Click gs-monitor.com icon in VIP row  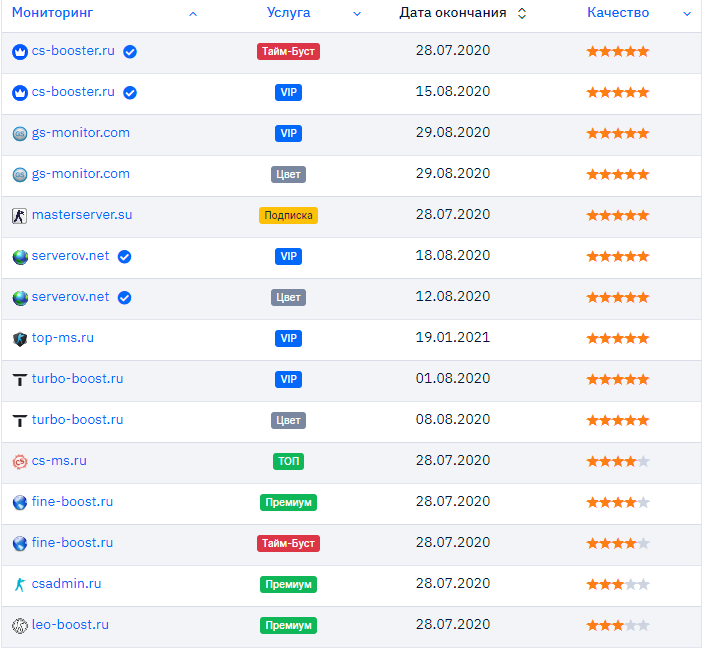click(20, 133)
